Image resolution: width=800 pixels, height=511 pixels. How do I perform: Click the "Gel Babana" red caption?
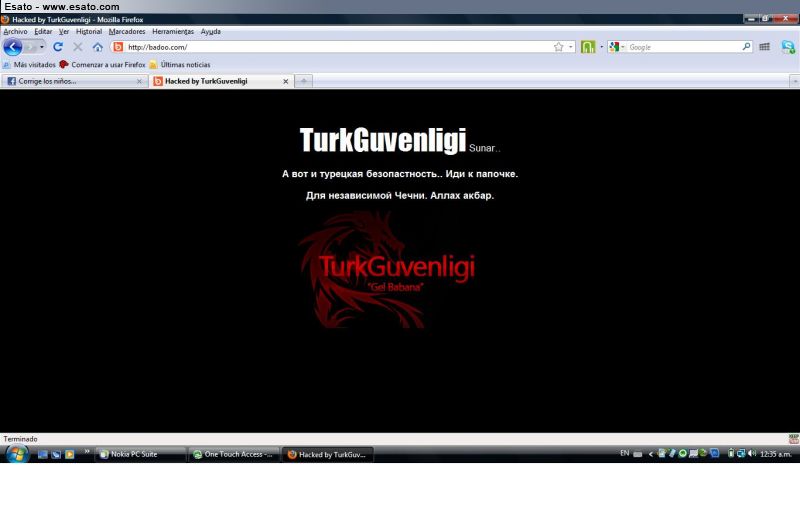[x=395, y=287]
